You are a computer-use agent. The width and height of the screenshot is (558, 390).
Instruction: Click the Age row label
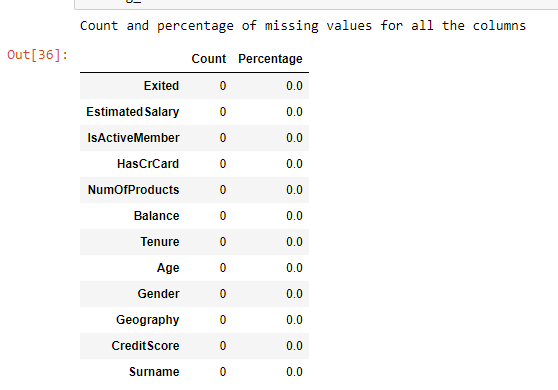pos(168,268)
